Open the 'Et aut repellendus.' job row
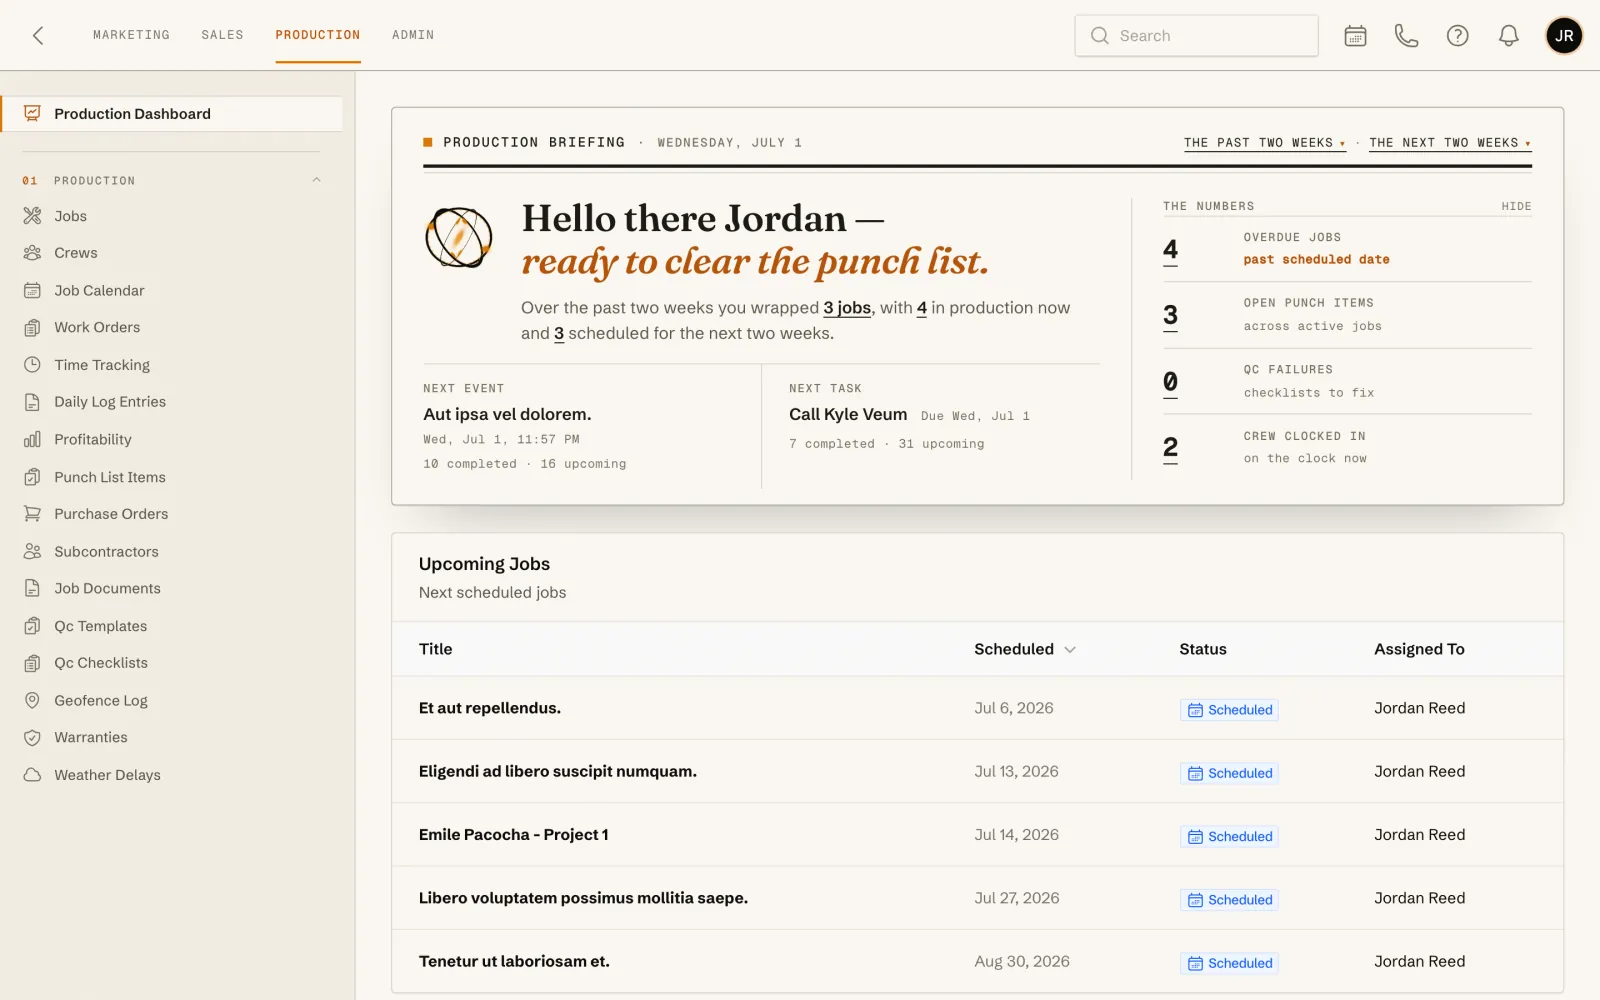Image resolution: width=1600 pixels, height=1000 pixels. click(977, 708)
